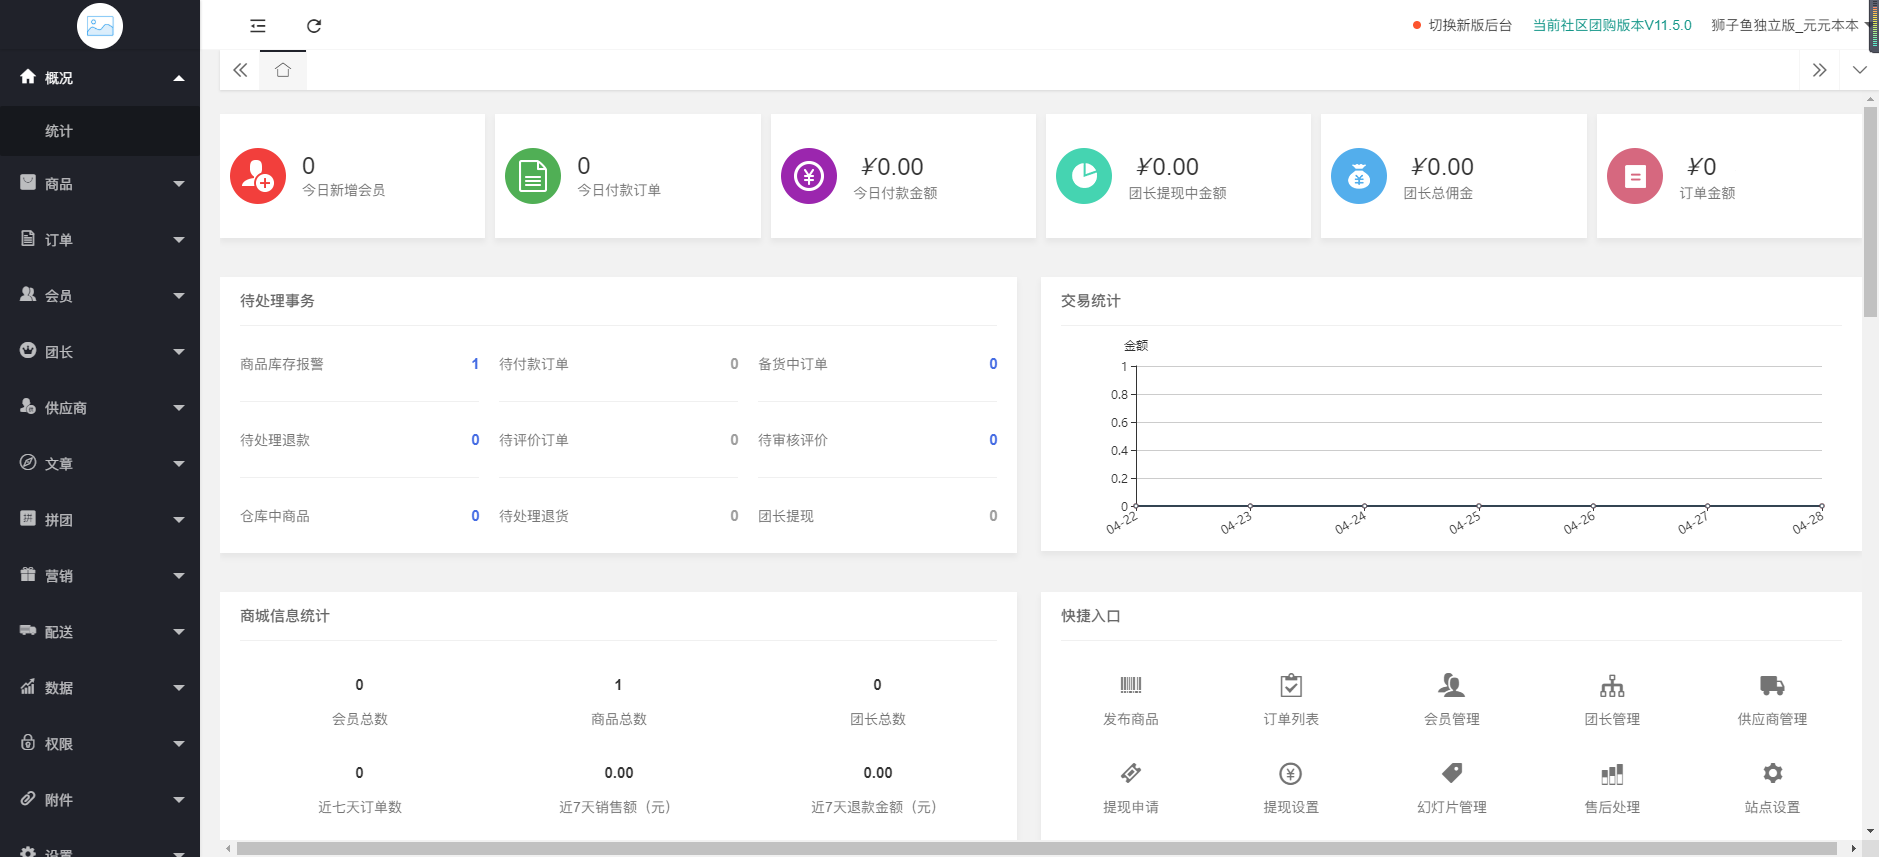1879x857 pixels.
Task: Click the version link 当前社区团购版本V11.5.0
Action: click(x=1612, y=25)
